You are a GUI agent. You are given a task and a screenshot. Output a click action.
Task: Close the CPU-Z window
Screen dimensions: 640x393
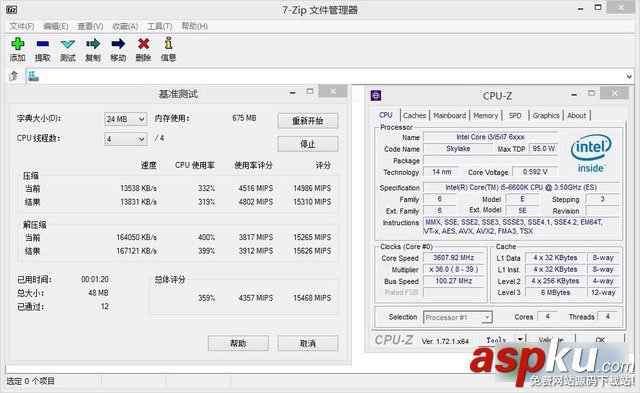[x=614, y=93]
